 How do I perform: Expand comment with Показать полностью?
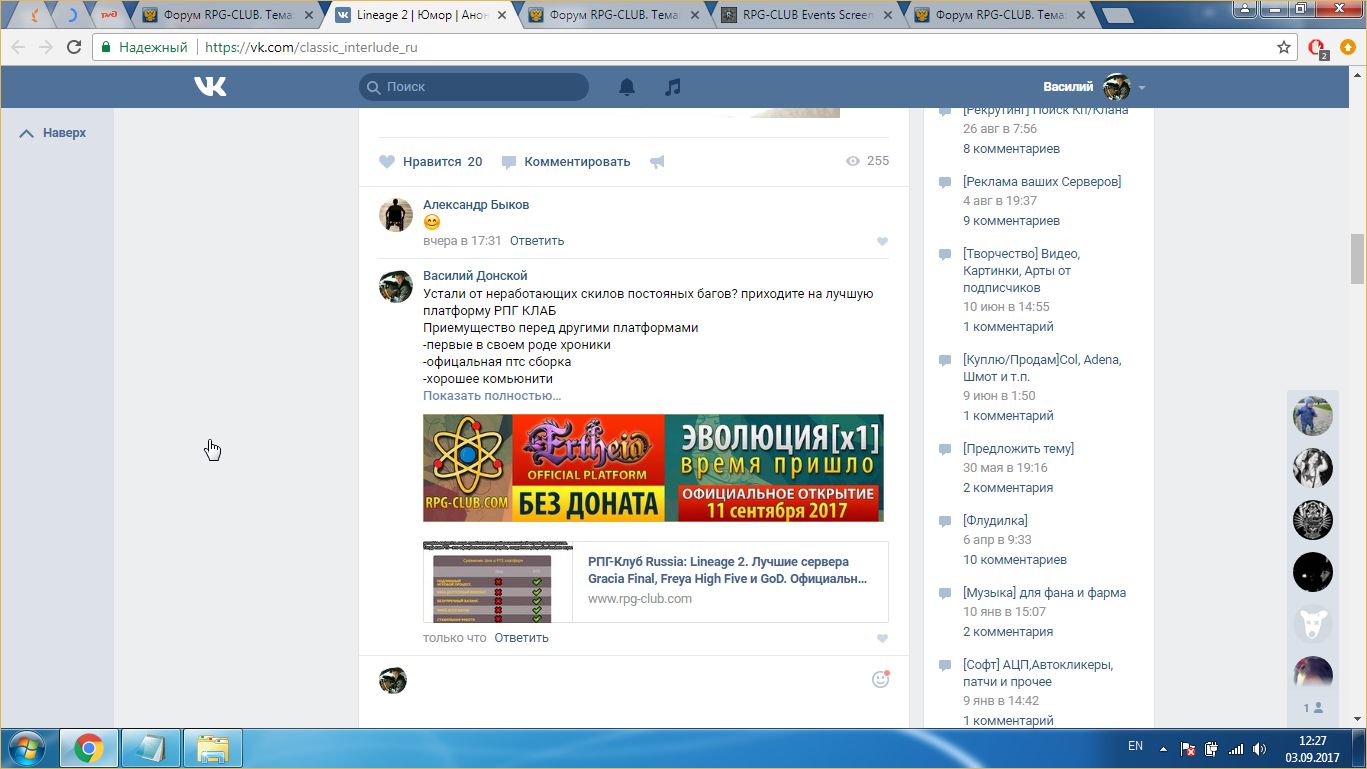(x=492, y=395)
